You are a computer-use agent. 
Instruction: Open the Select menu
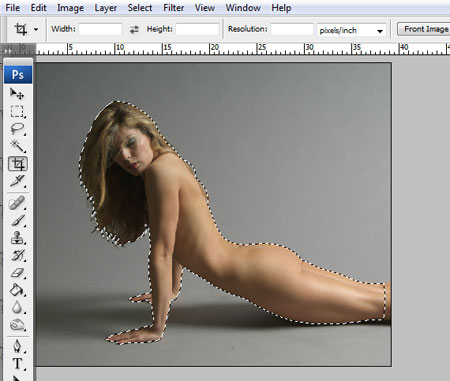pyautogui.click(x=140, y=8)
